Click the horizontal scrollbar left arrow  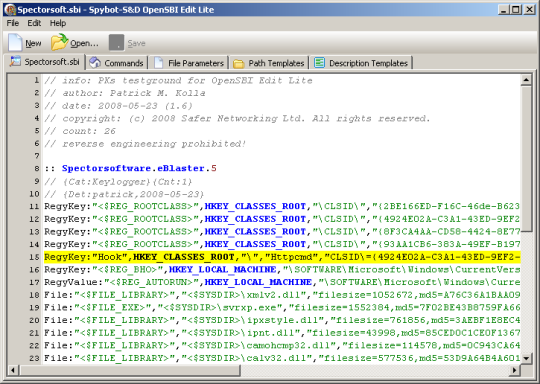tap(13, 370)
